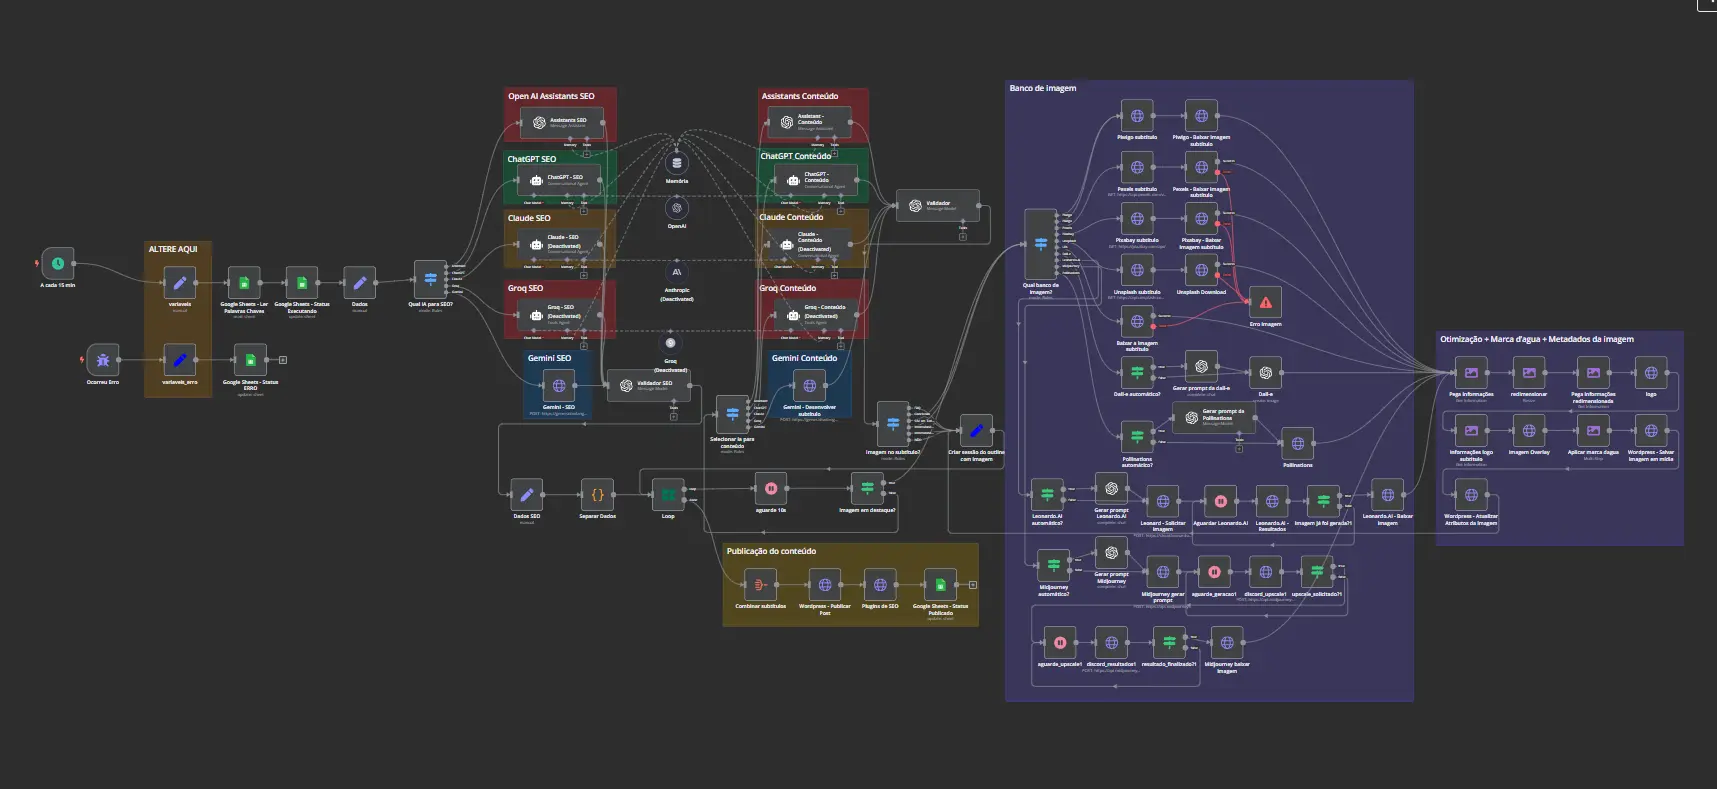
Task: Select the deactivated 'Groq - SEO' node
Action: click(x=560, y=316)
